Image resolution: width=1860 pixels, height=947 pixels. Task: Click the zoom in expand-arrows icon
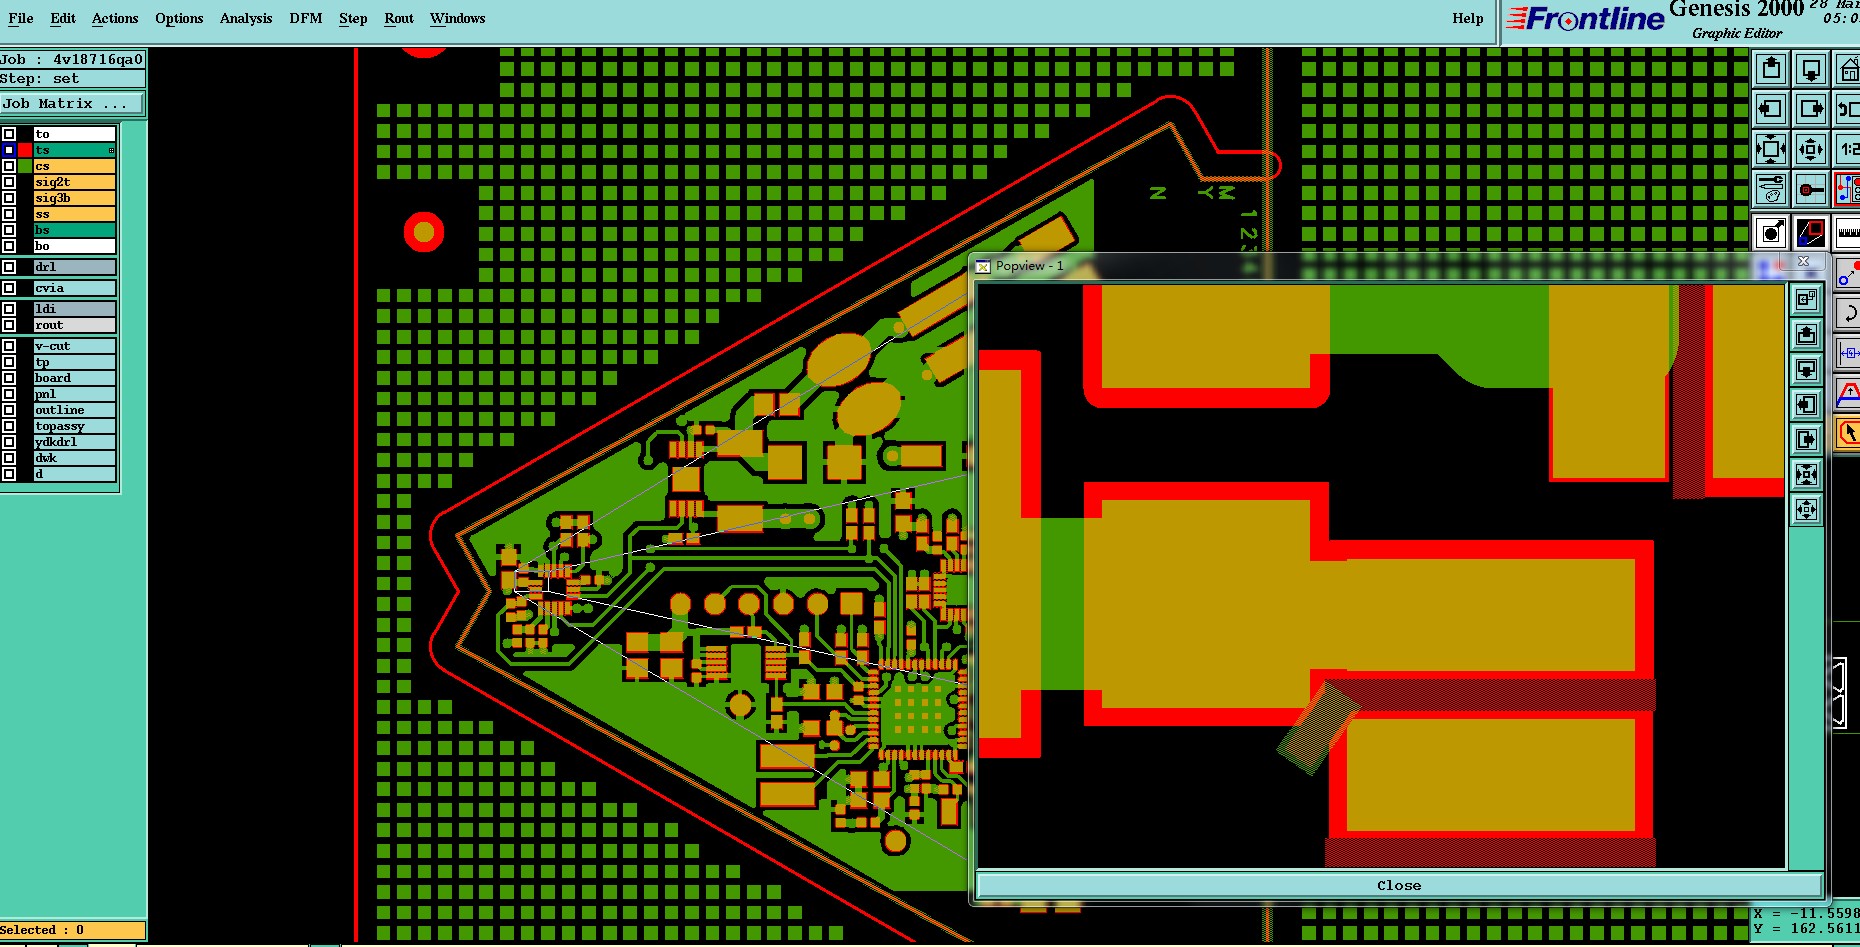click(x=1771, y=150)
